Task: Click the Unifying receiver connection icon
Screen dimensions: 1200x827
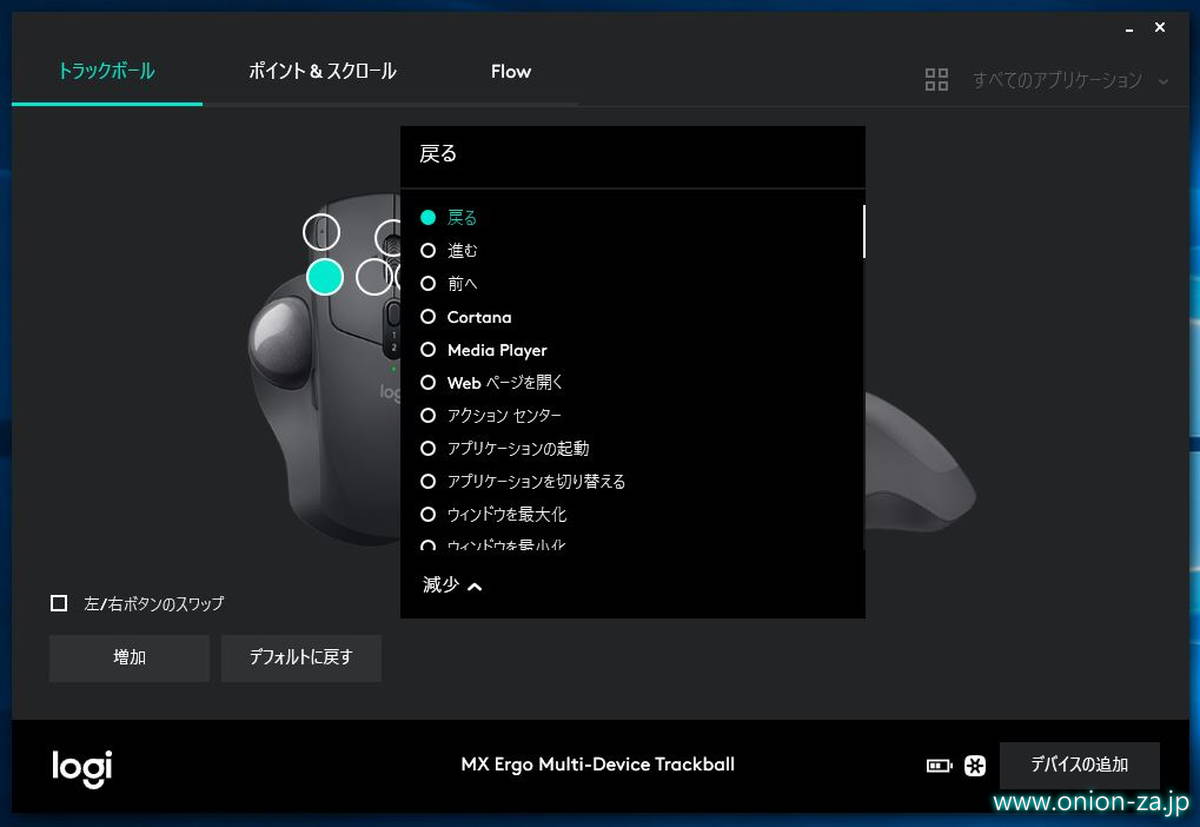Action: coord(974,766)
